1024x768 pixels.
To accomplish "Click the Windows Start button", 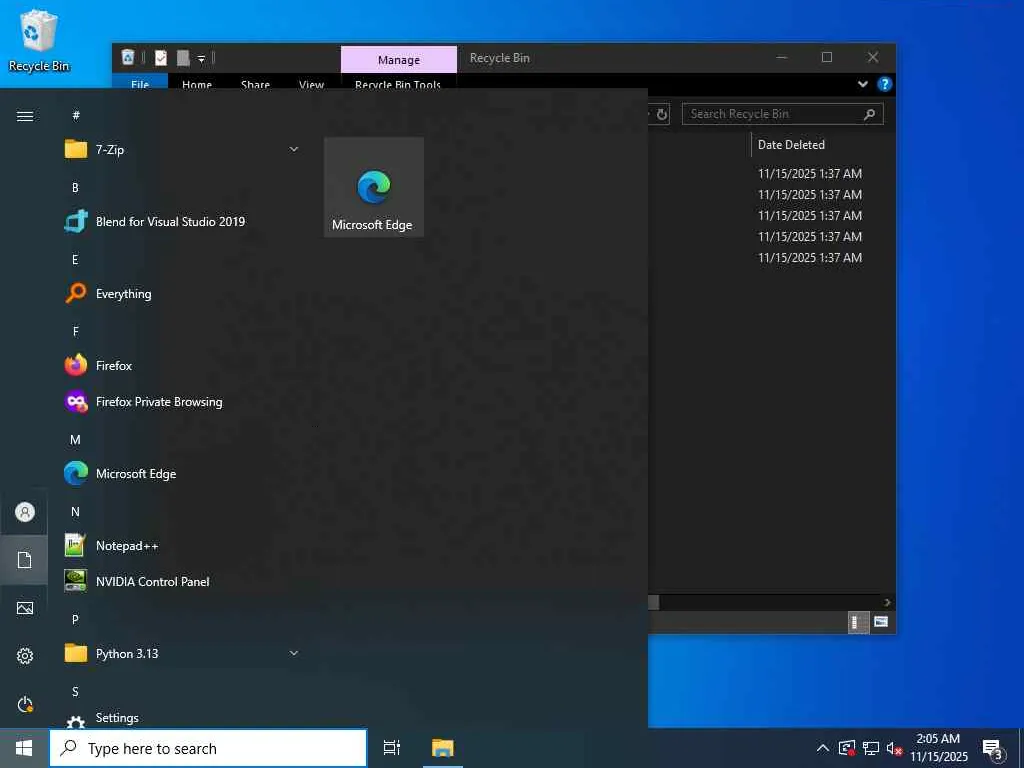I will pyautogui.click(x=24, y=748).
